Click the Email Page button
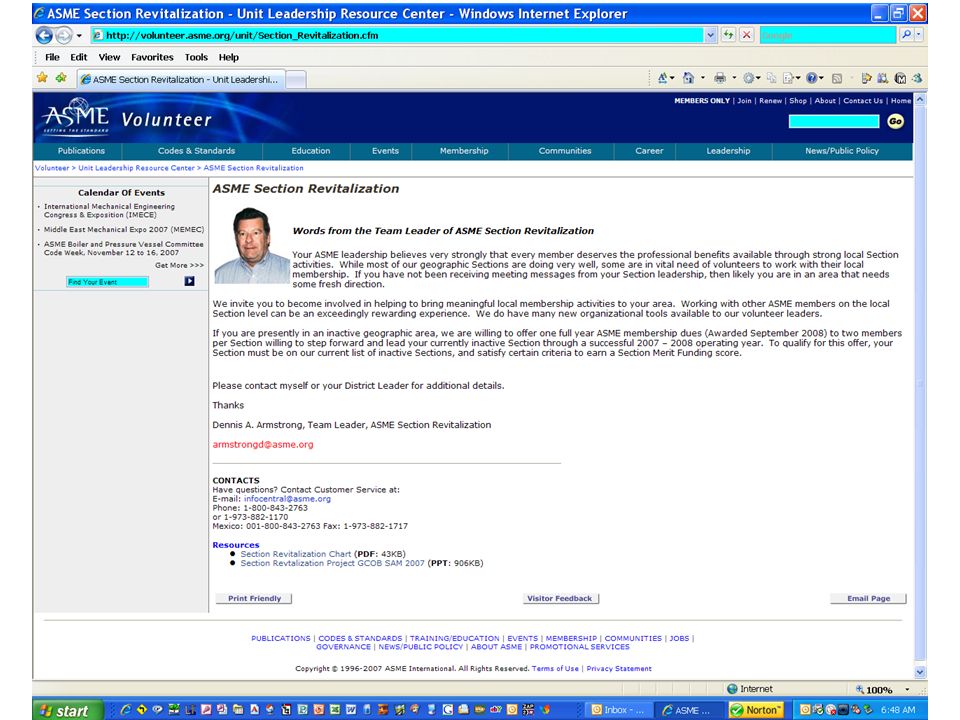Image resolution: width=960 pixels, height=720 pixels. [x=868, y=598]
